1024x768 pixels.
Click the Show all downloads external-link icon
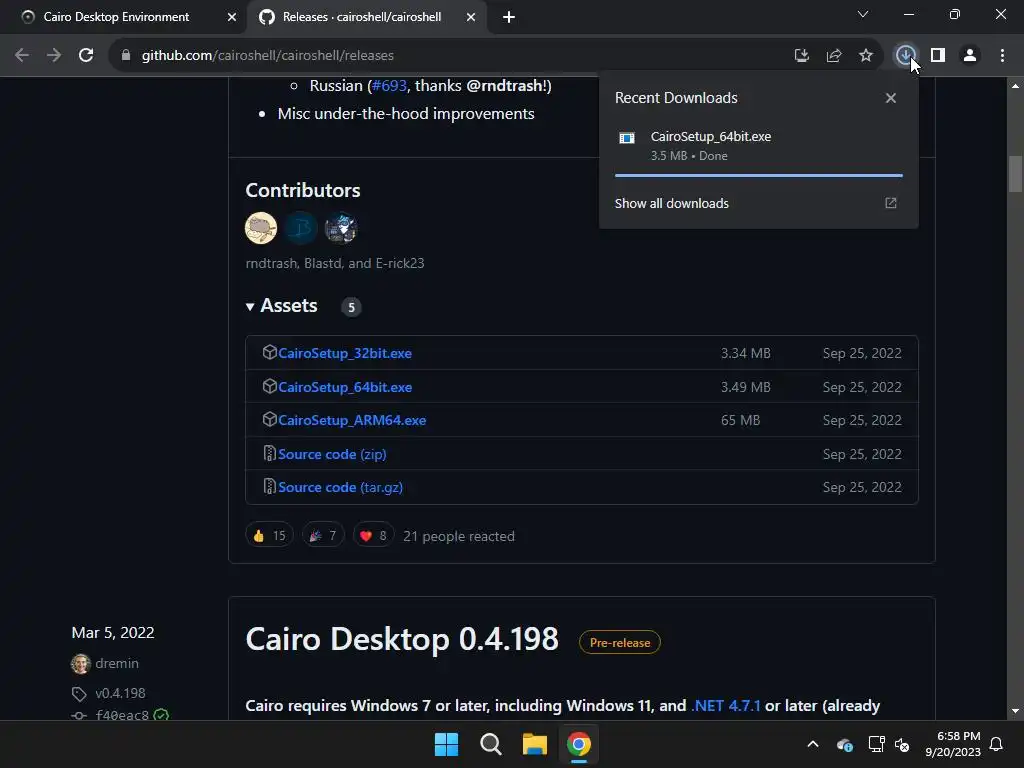891,203
